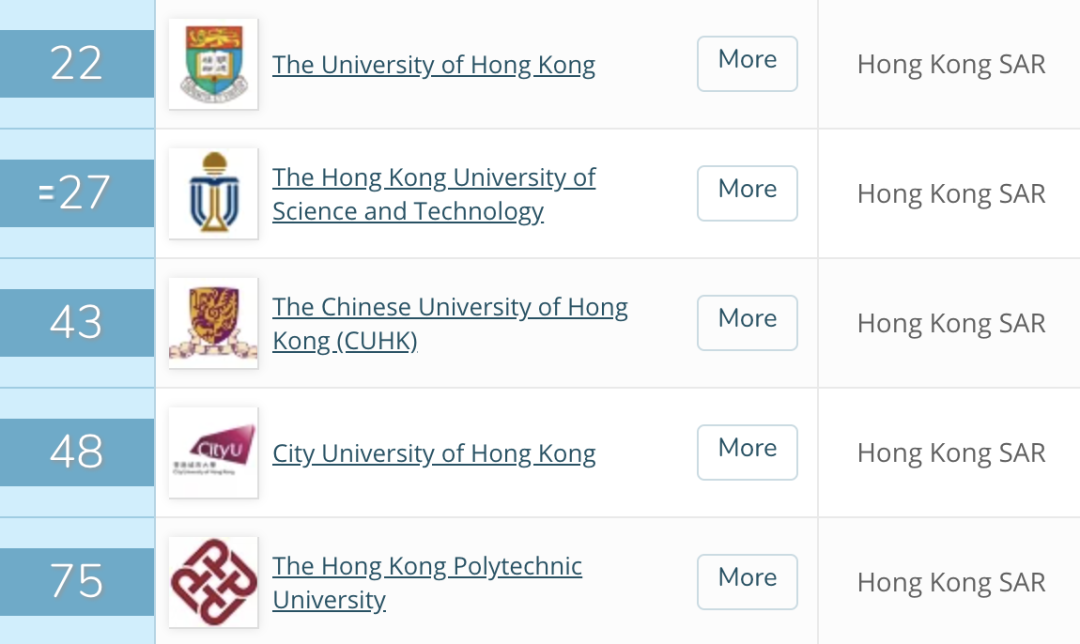Show More for City University of Hong Kong
This screenshot has height=644, width=1080.
point(747,453)
